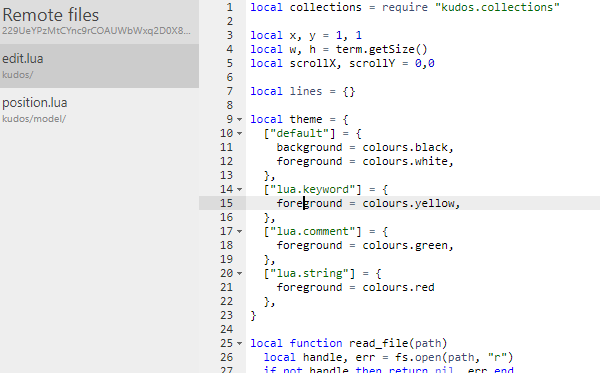The width and height of the screenshot is (600, 373).
Task: Select gutter line number 15
Action: [226, 203]
